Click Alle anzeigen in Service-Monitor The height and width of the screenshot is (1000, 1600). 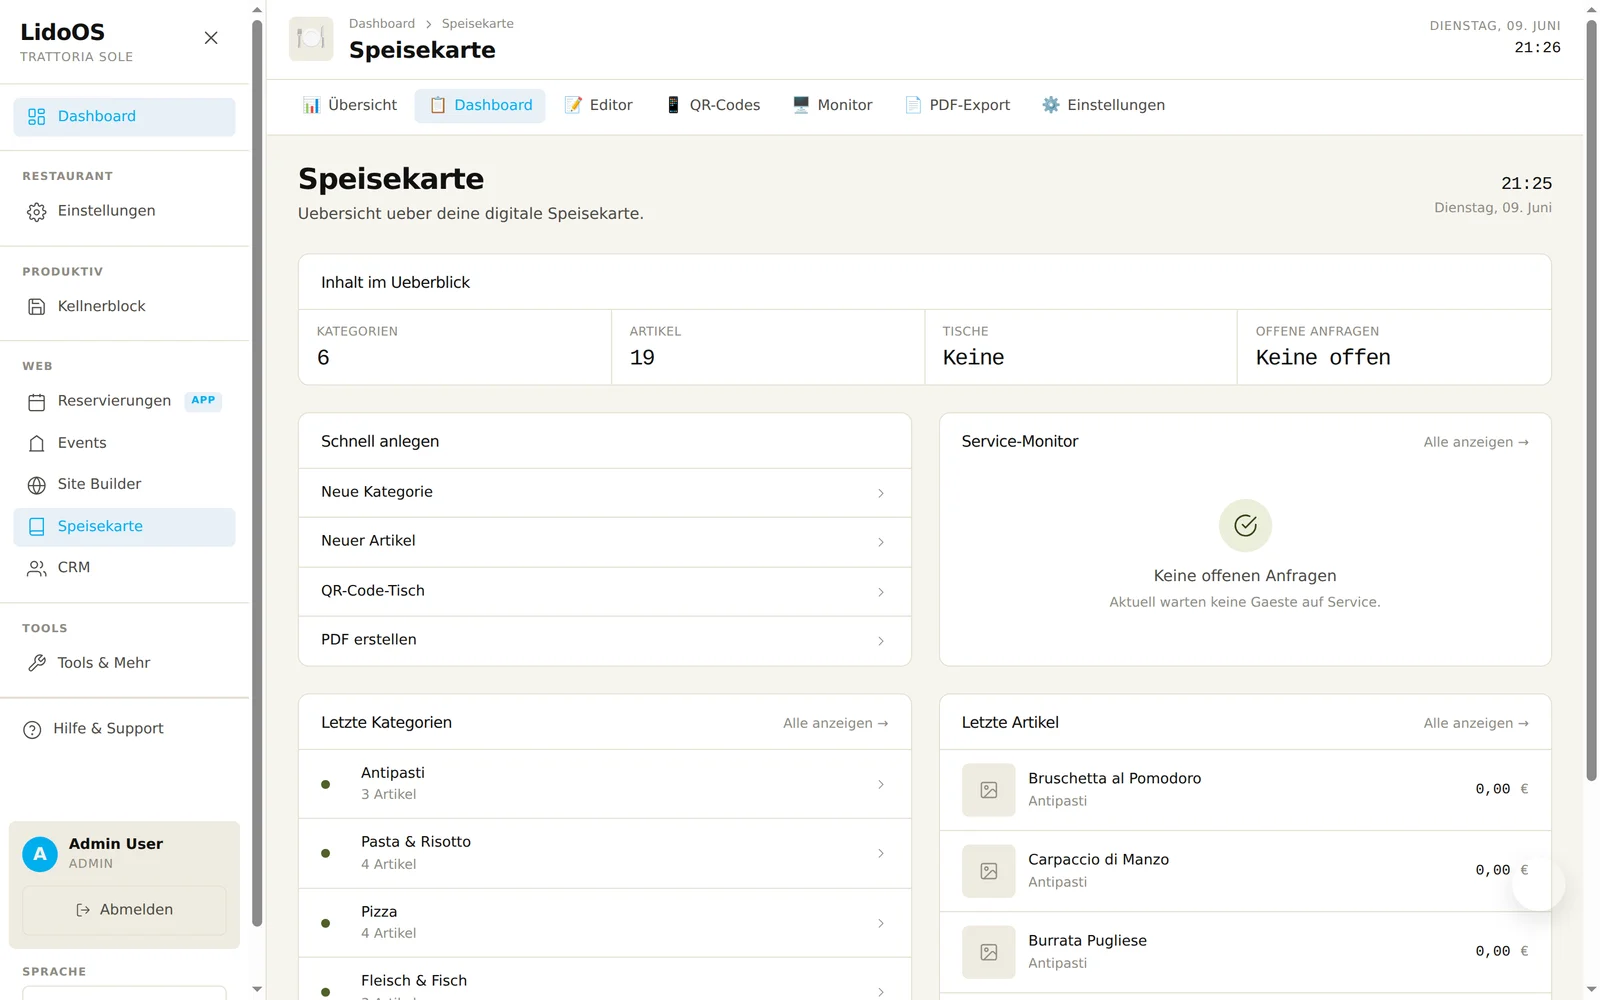[1476, 442]
